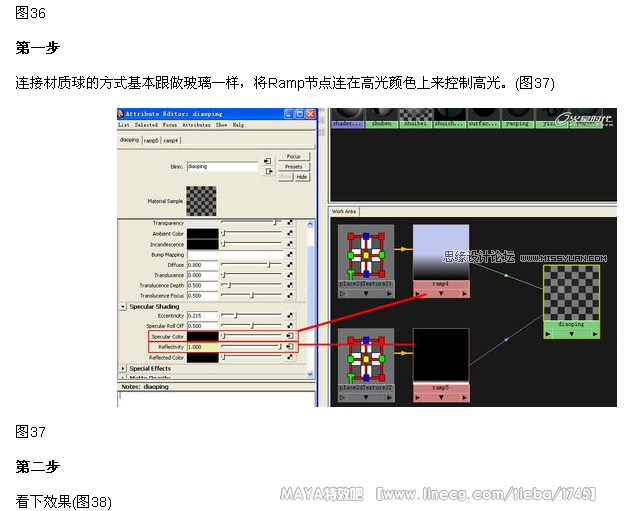Select the ramp5 node swatch

click(441, 354)
